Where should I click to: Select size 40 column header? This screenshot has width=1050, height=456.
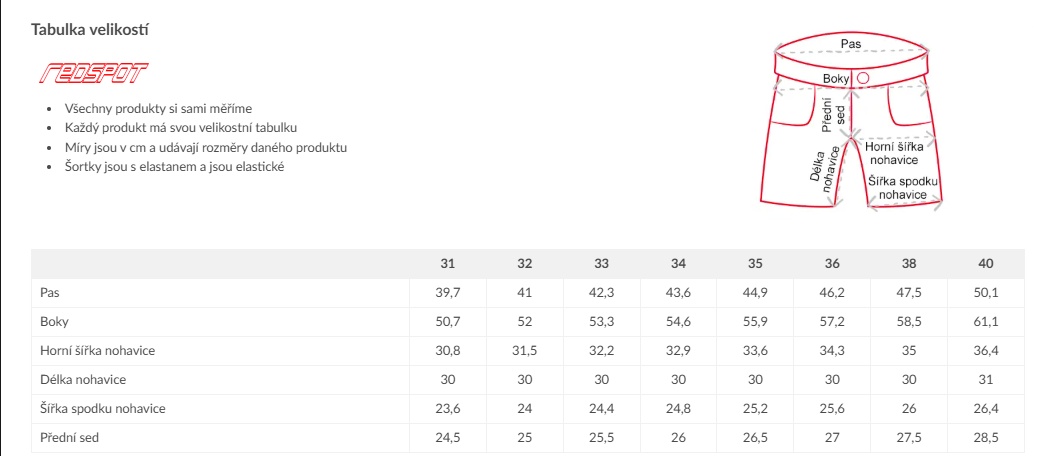point(986,264)
